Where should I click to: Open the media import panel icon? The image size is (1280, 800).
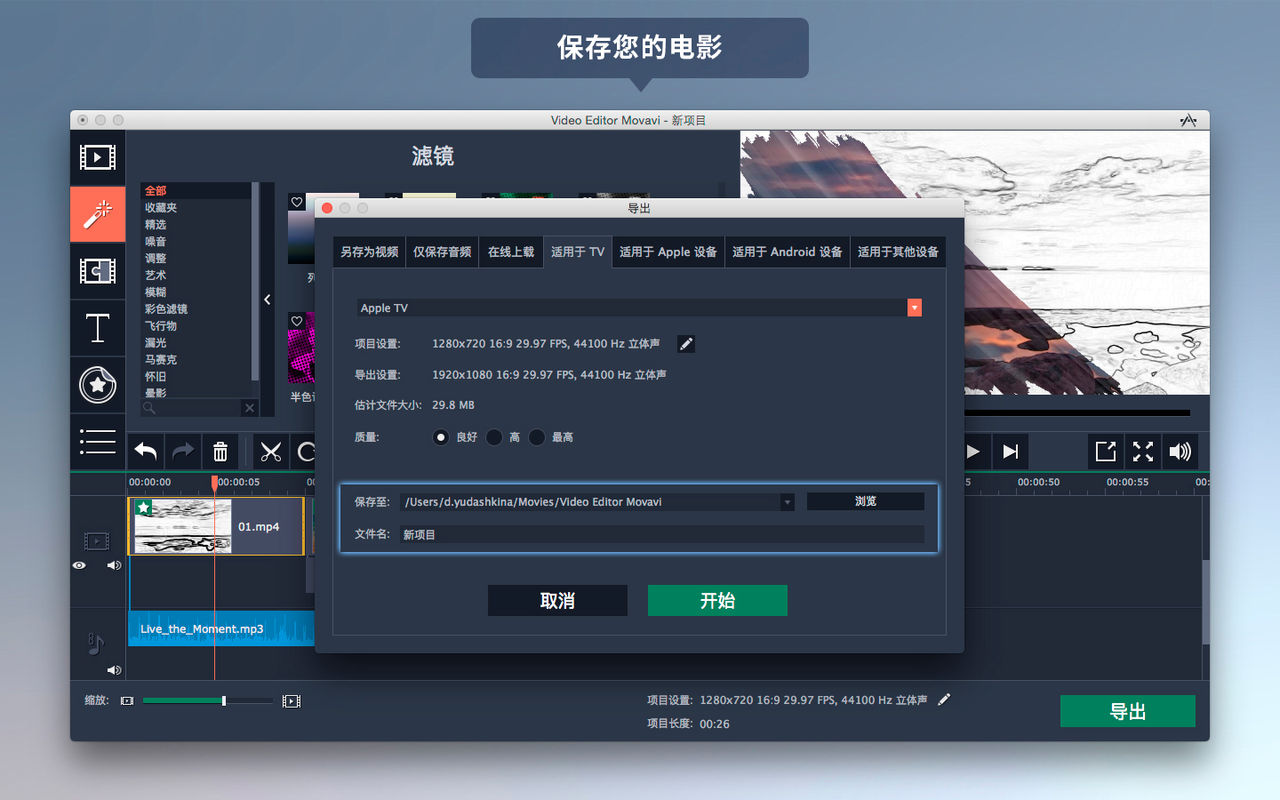97,157
